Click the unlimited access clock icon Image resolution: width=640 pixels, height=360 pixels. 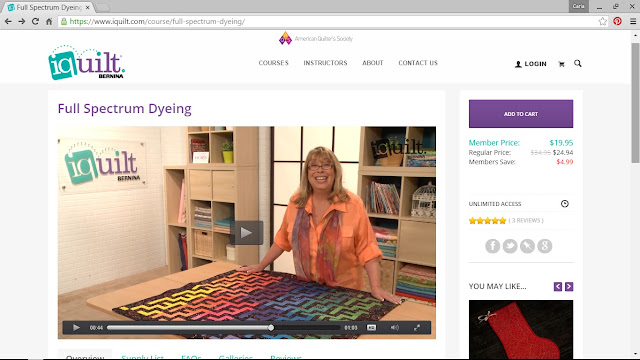point(564,204)
